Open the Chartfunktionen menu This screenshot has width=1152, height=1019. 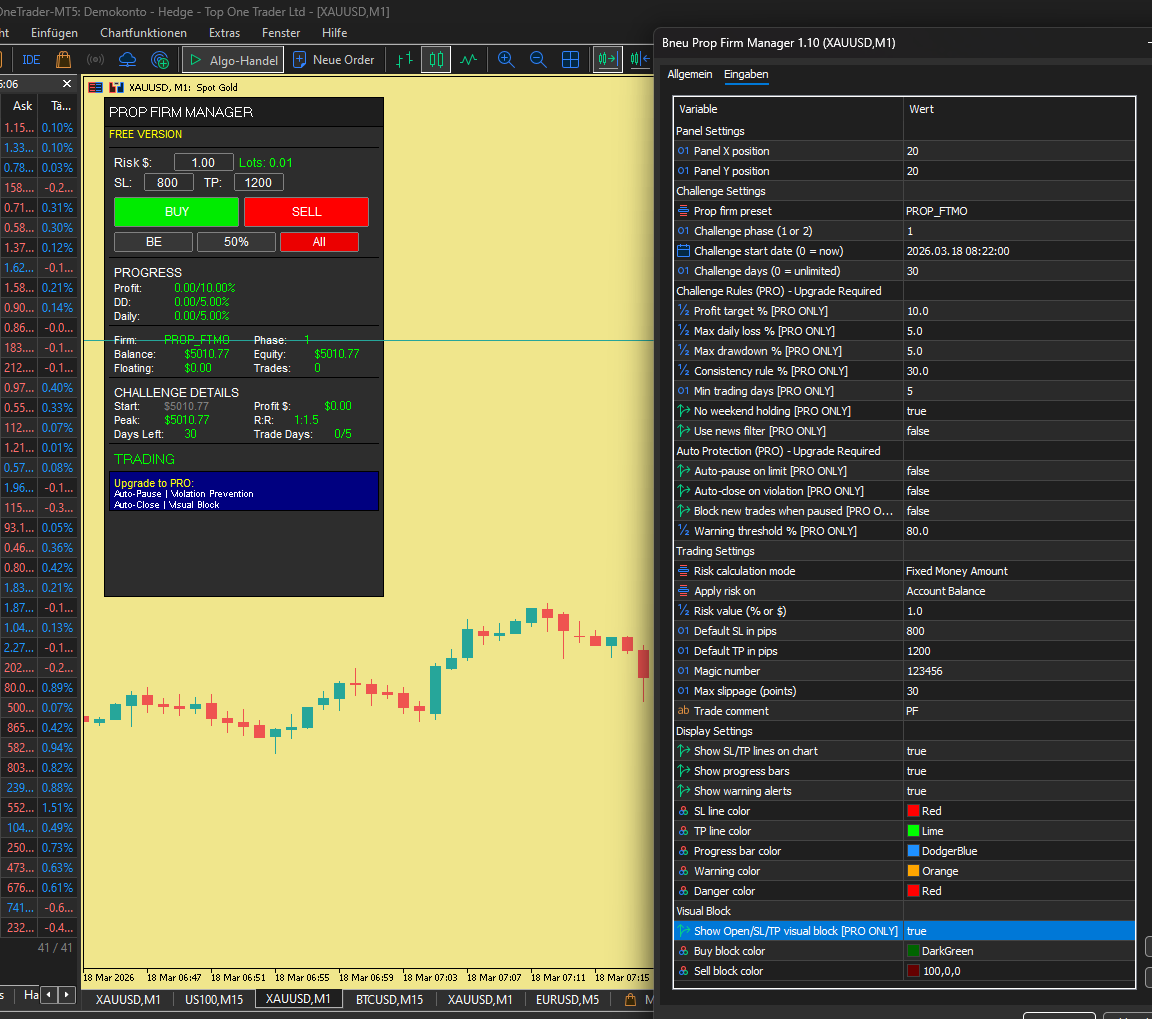click(x=143, y=33)
